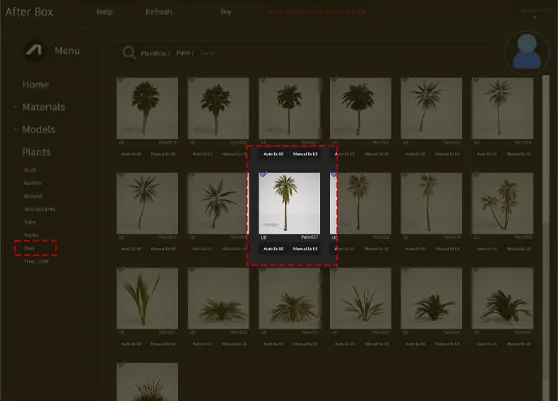Select the Palm022 thumbnail
Screen dimensions: 558x401
360,109
